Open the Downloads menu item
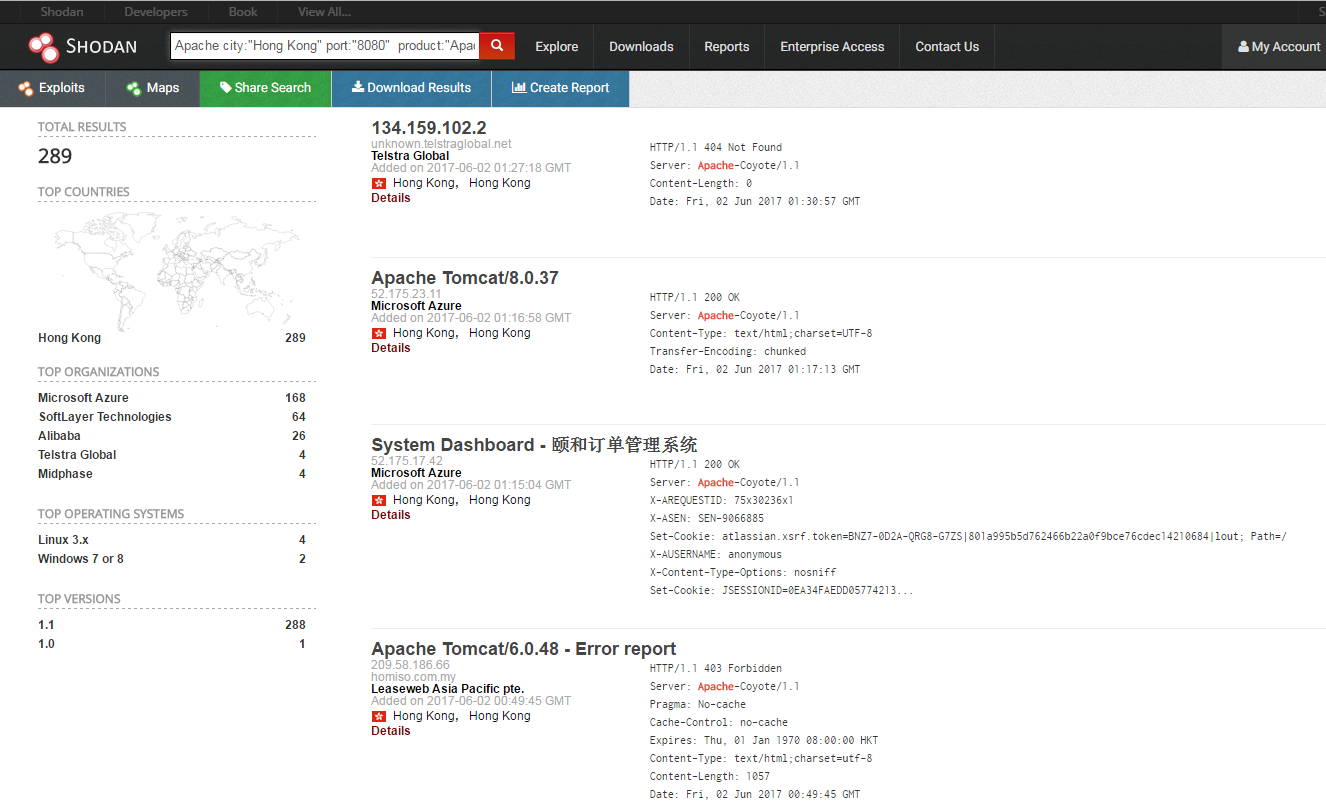Image resolution: width=1326 pixels, height=804 pixels. click(641, 47)
